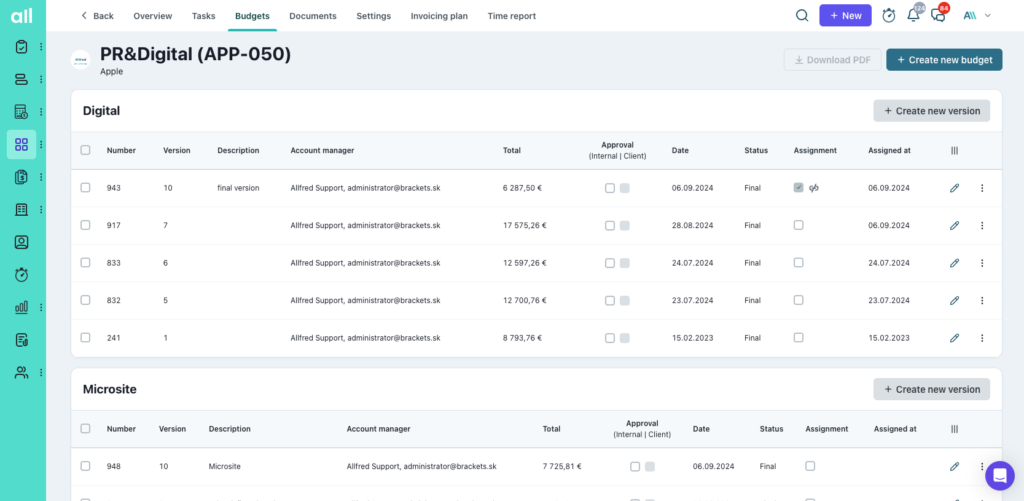Select the checkbox for budget 917
This screenshot has height=501, width=1024.
[x=86, y=225]
